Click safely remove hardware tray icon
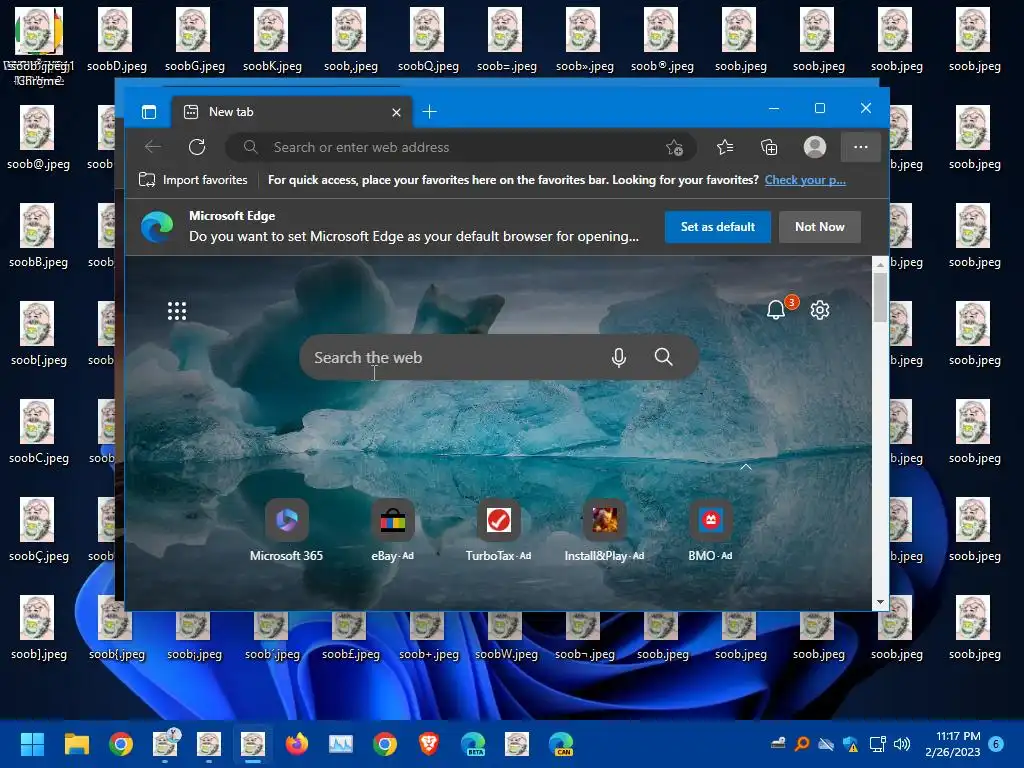The image size is (1024, 768). tap(778, 743)
